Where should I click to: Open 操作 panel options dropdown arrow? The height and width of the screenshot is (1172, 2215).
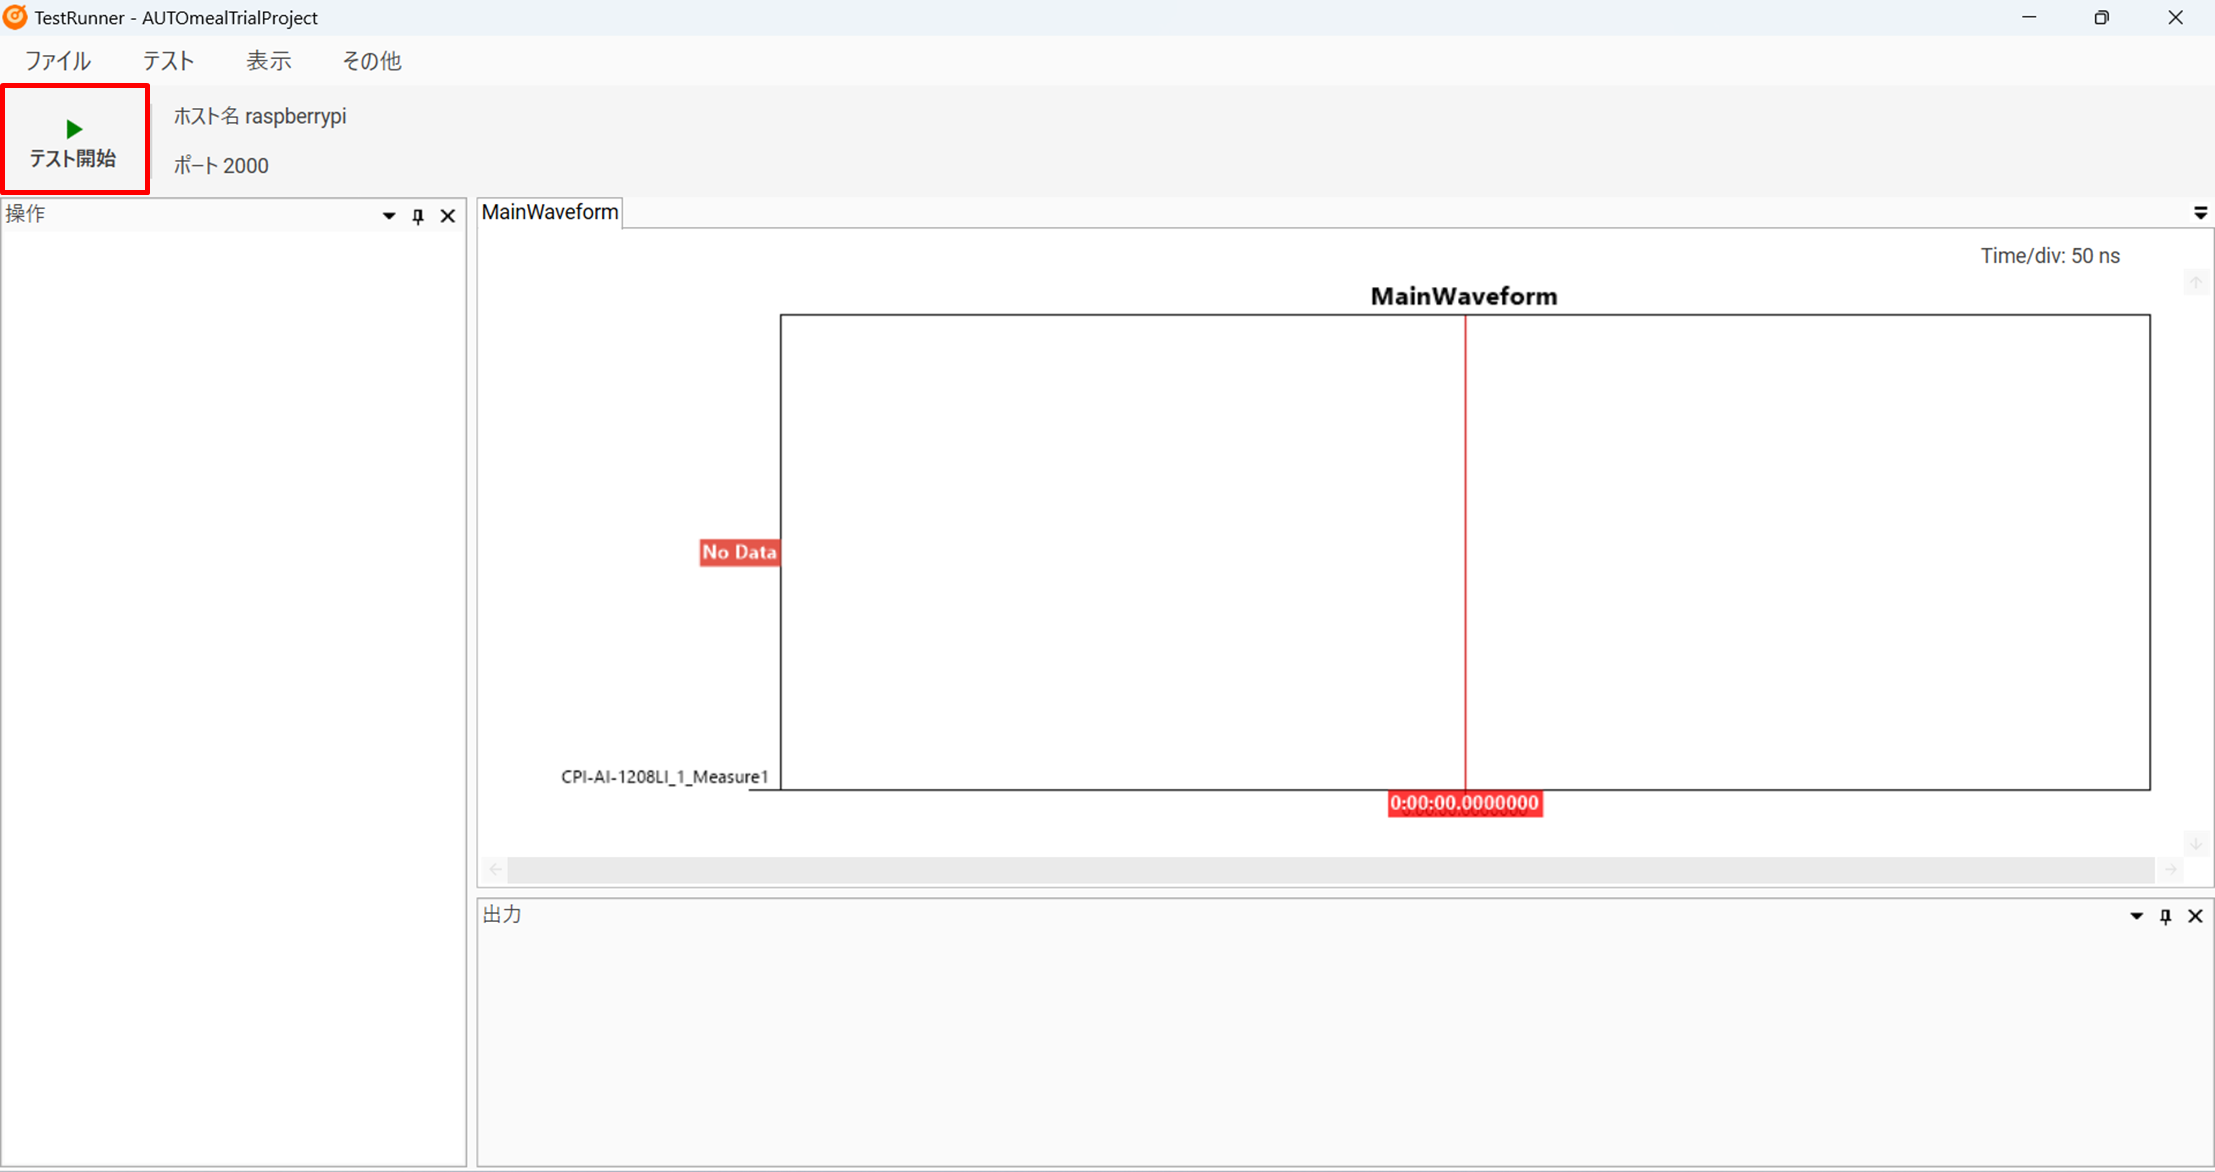click(389, 216)
